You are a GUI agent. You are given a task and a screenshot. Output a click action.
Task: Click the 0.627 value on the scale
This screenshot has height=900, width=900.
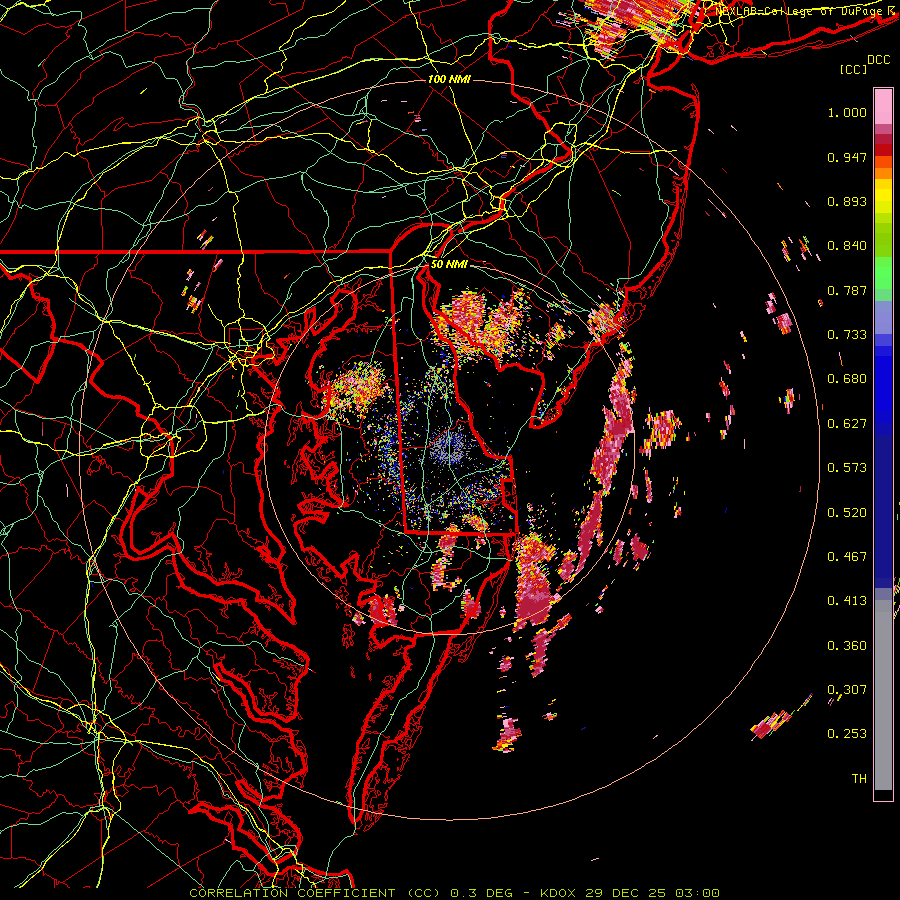coord(847,424)
